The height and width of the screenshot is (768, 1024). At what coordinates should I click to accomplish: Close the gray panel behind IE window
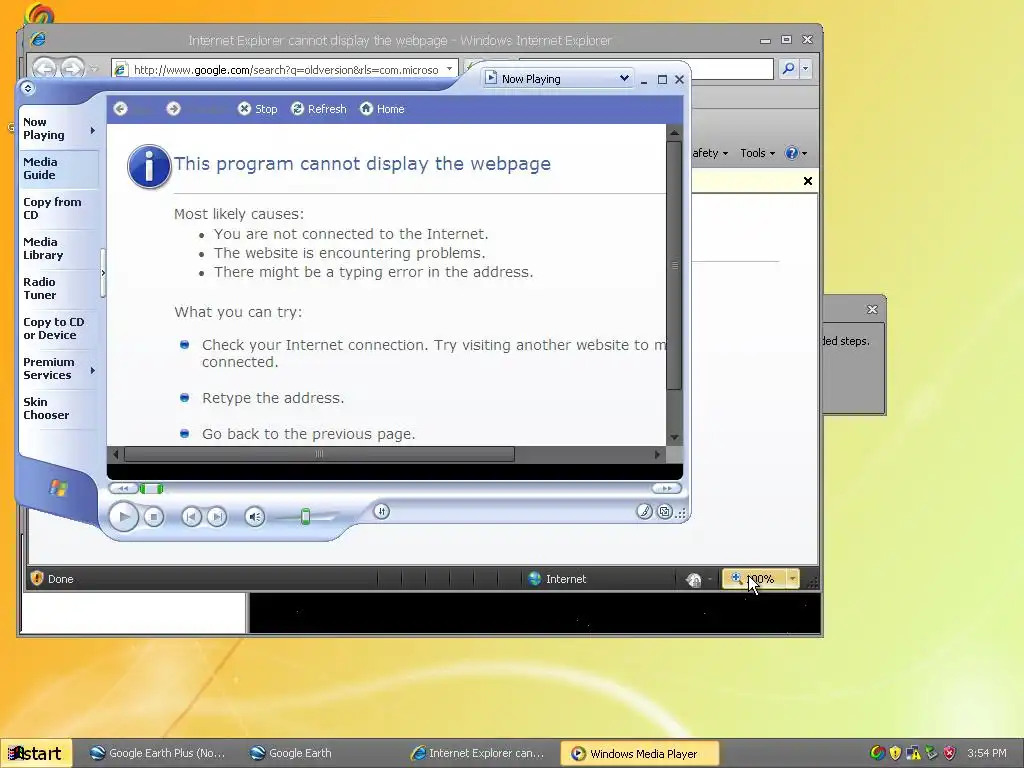pos(872,310)
